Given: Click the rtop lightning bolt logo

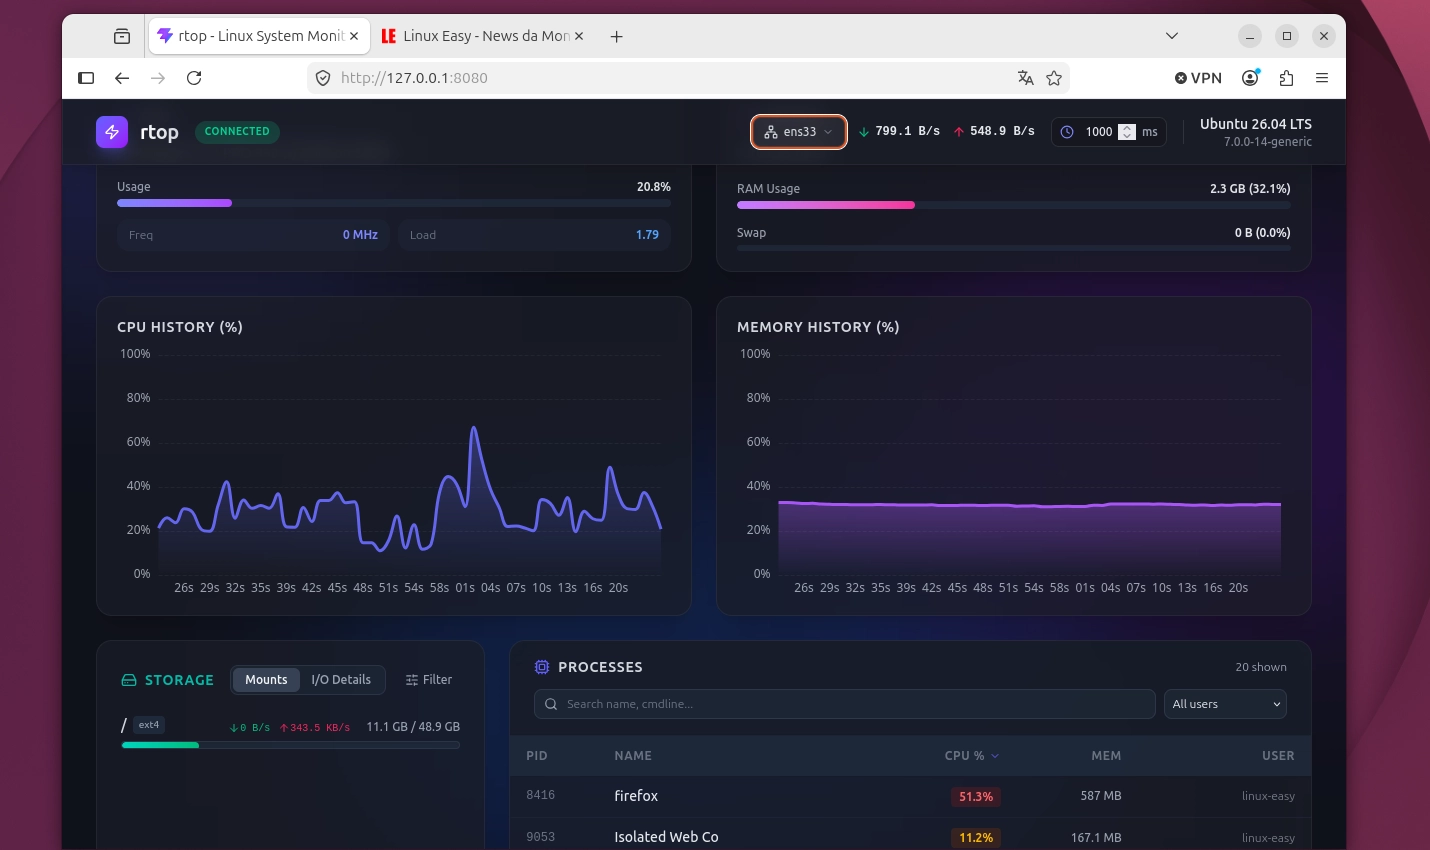Looking at the screenshot, I should (112, 132).
